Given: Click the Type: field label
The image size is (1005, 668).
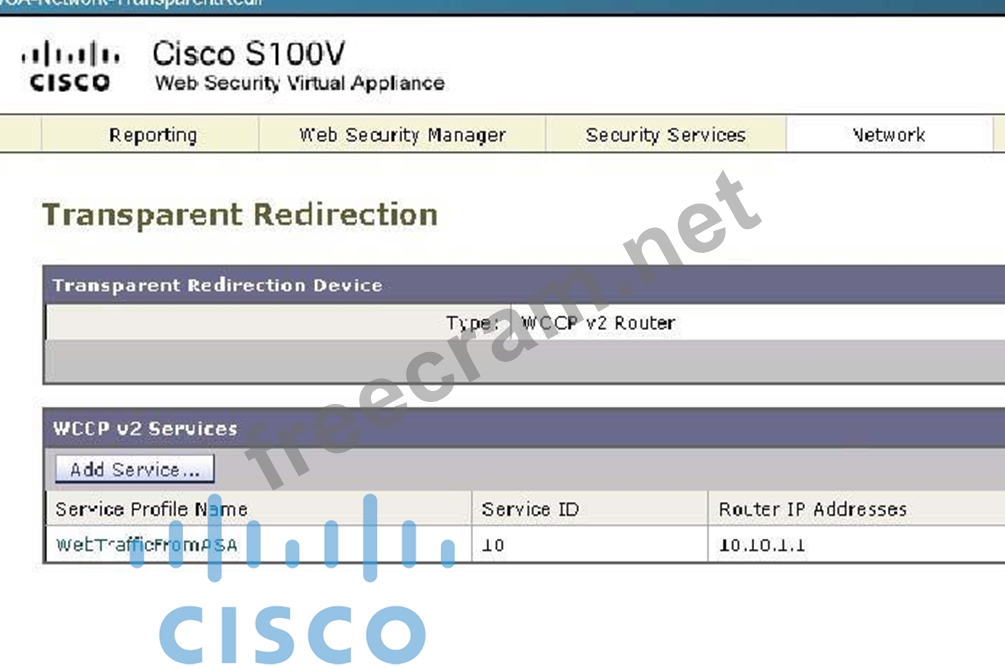Looking at the screenshot, I should point(472,323).
